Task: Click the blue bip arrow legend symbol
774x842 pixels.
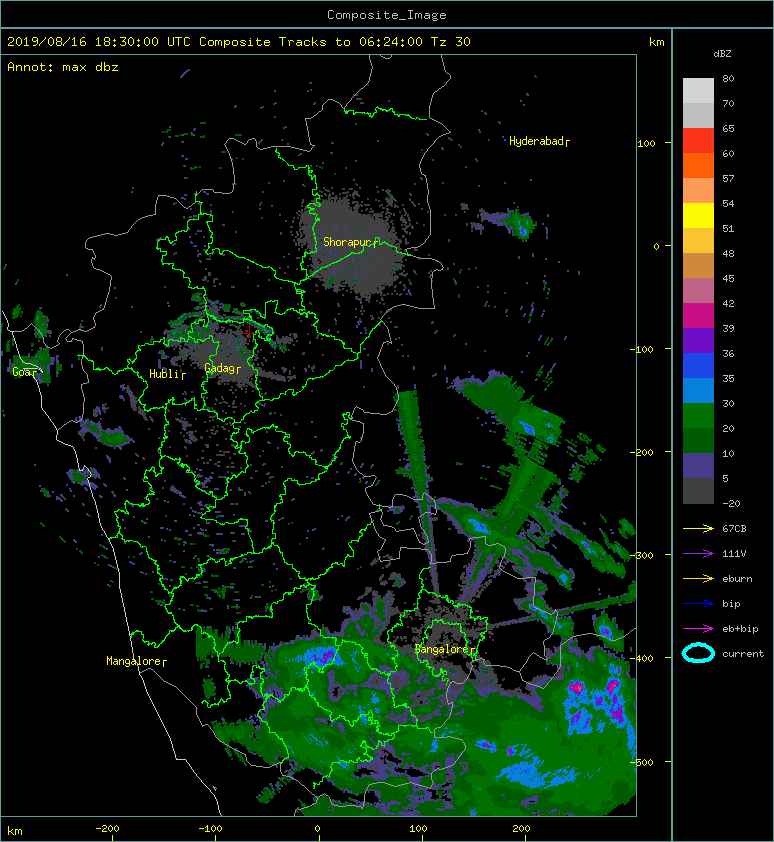Action: (698, 604)
